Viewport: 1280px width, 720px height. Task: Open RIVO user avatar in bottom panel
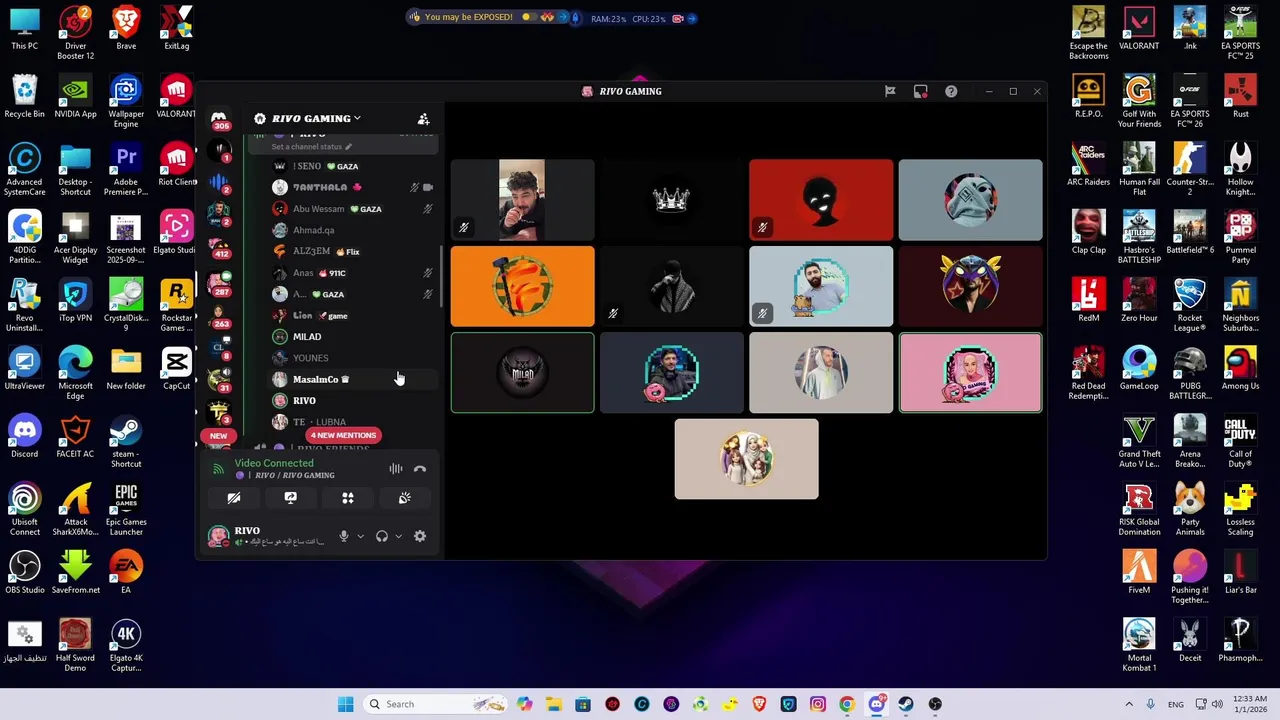[217, 536]
